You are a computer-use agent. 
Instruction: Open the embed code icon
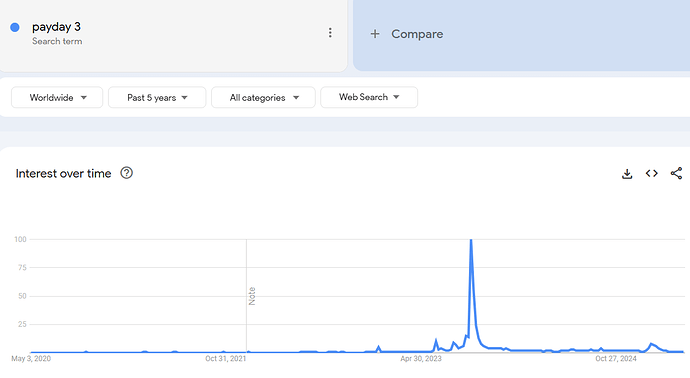point(652,173)
